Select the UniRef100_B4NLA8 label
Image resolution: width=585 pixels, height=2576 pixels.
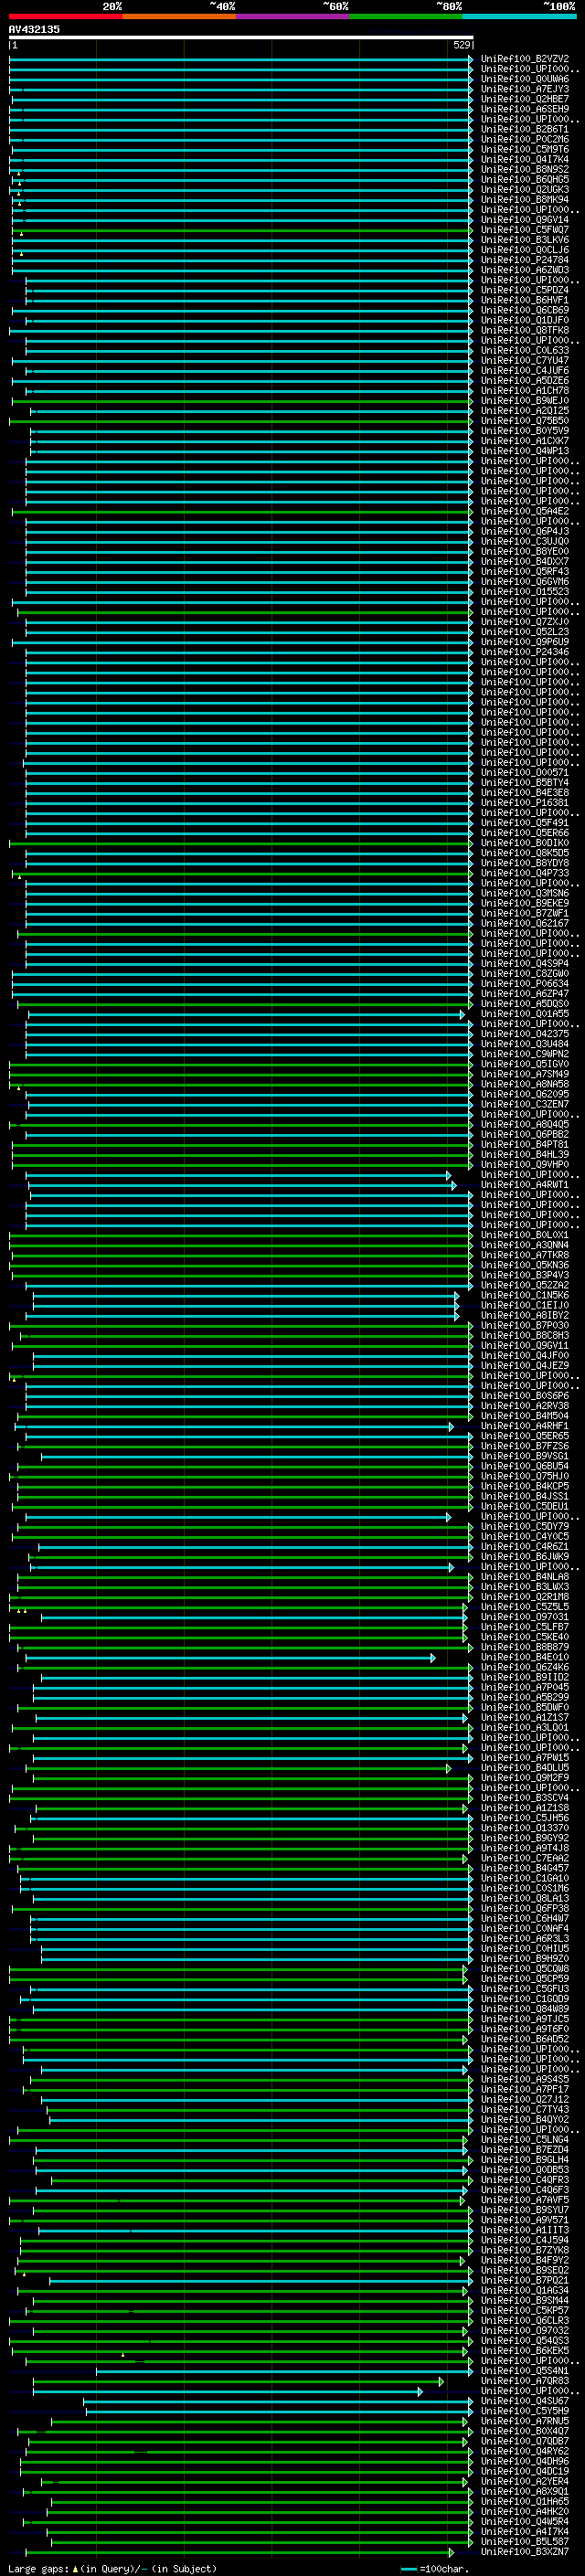pos(525,1577)
